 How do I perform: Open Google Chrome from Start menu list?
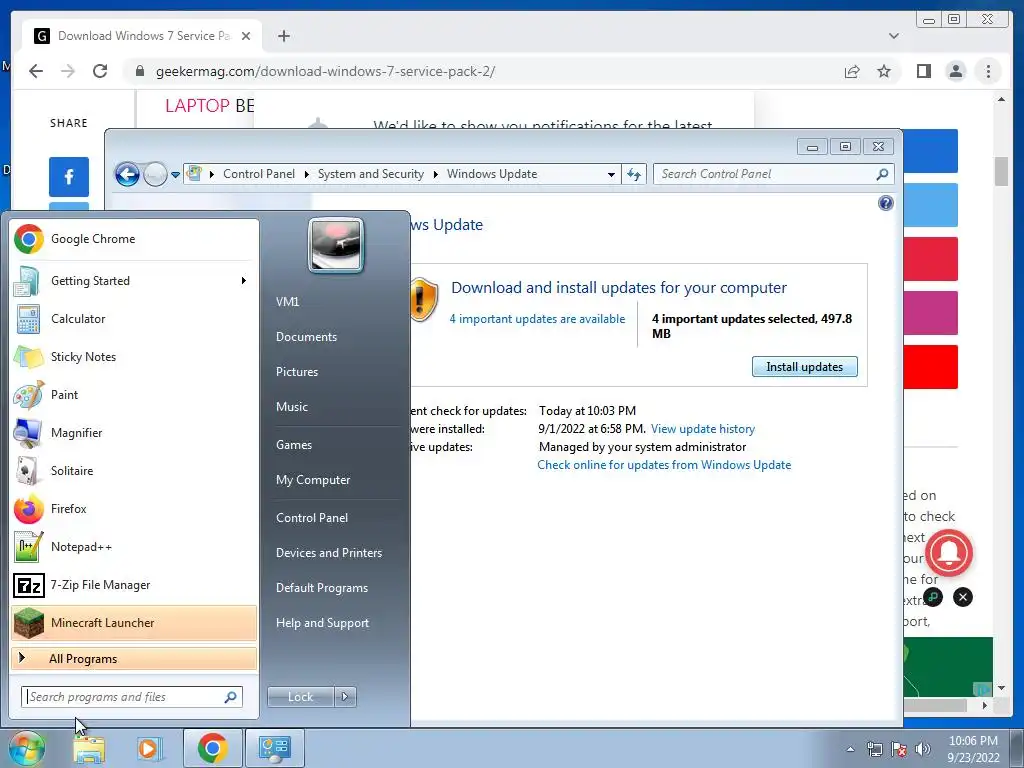coord(133,239)
